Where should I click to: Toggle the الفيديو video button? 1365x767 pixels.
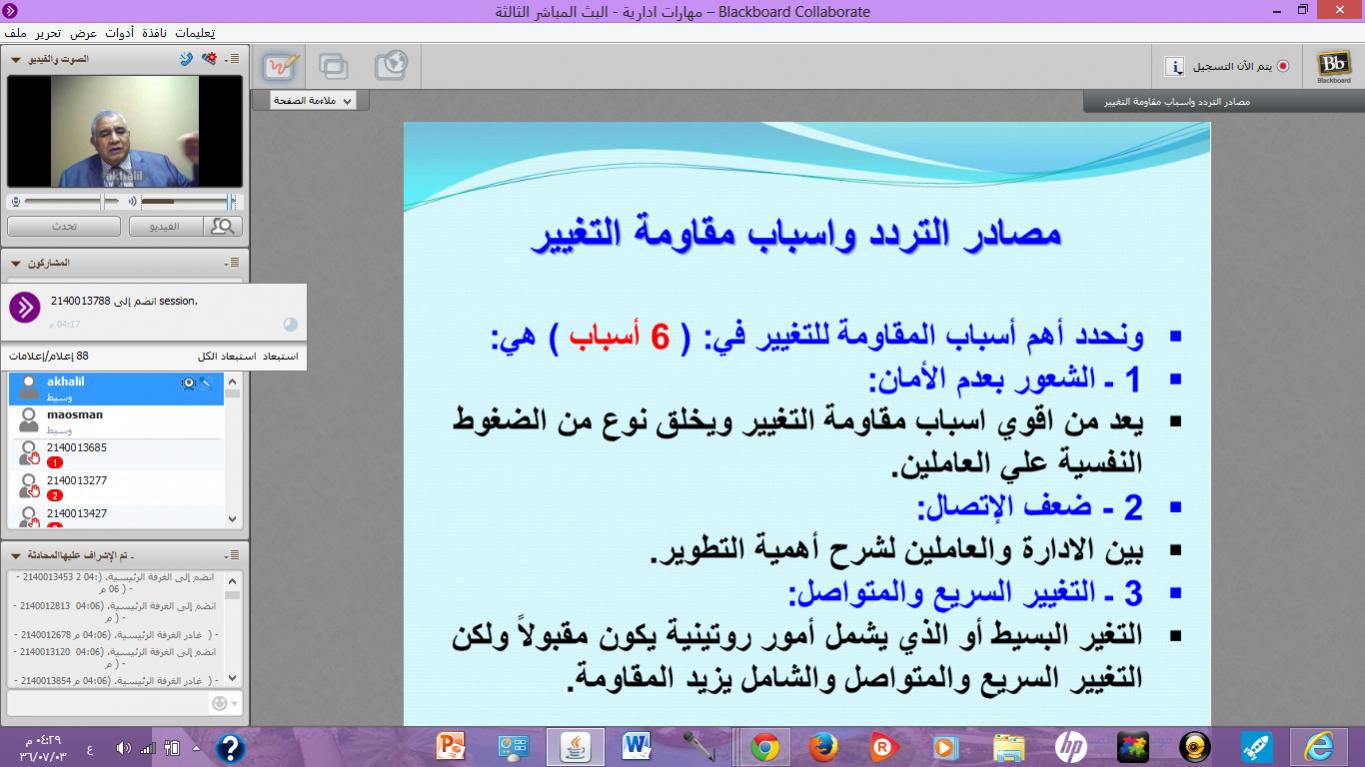point(166,227)
